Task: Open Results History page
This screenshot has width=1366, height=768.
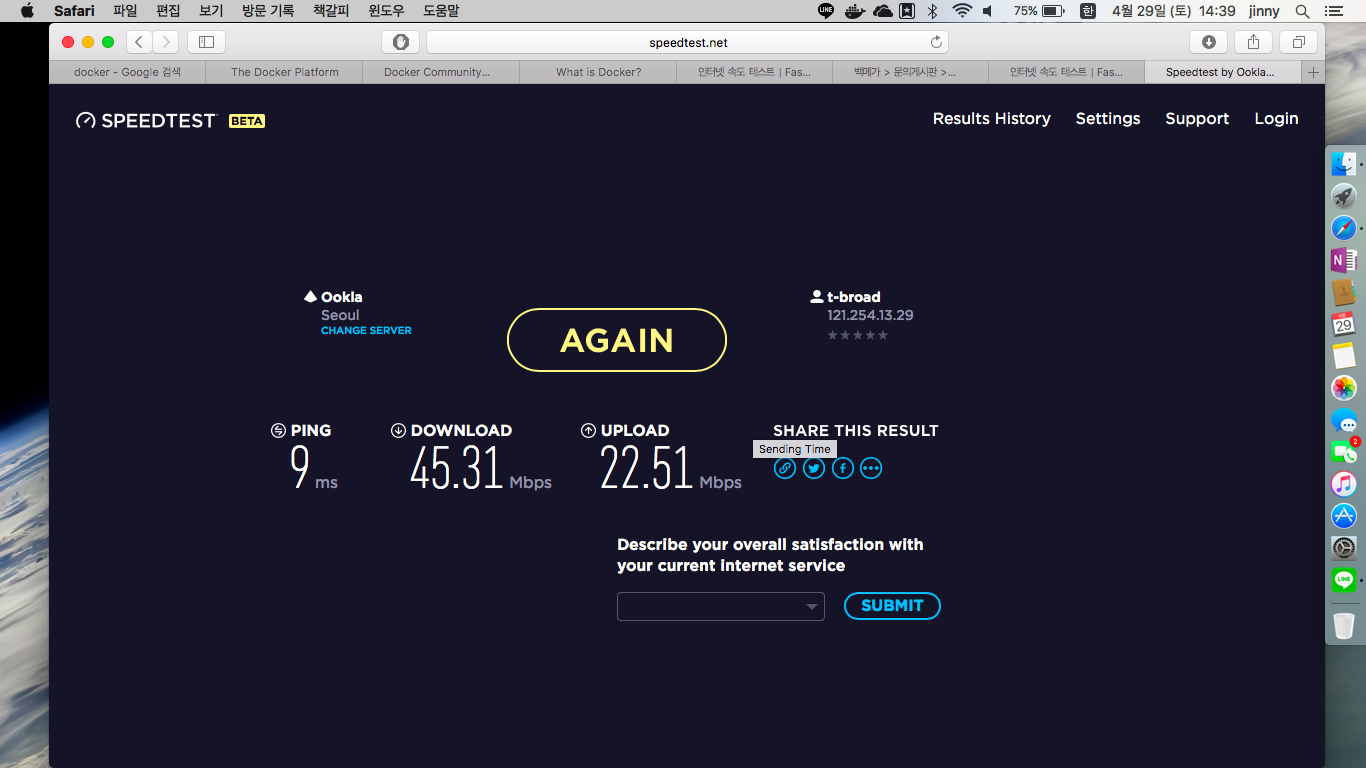Action: pyautogui.click(x=991, y=119)
